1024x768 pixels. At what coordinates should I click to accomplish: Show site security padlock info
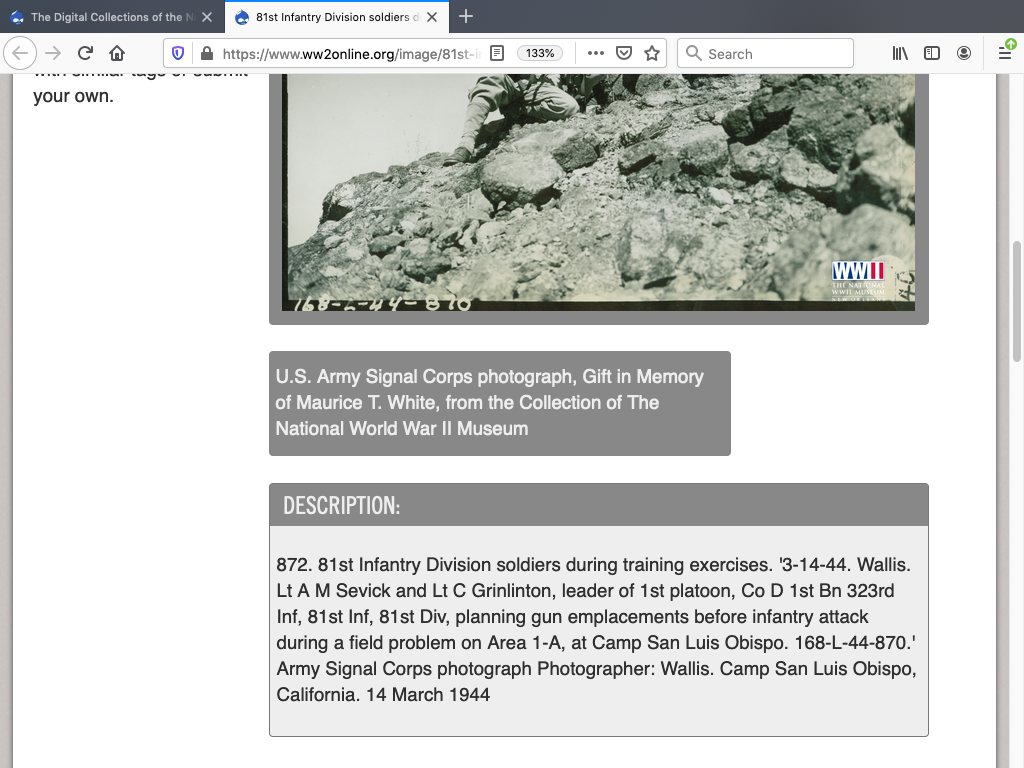pyautogui.click(x=207, y=54)
